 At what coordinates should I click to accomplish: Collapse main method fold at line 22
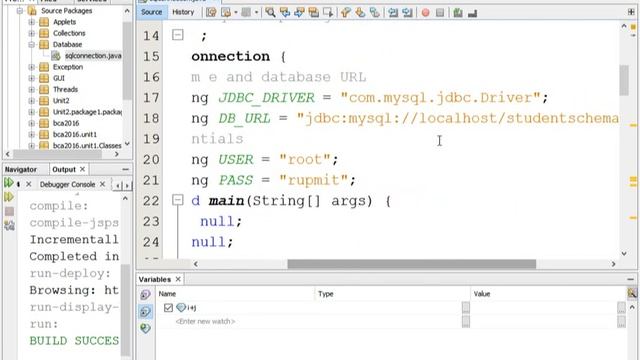178,200
